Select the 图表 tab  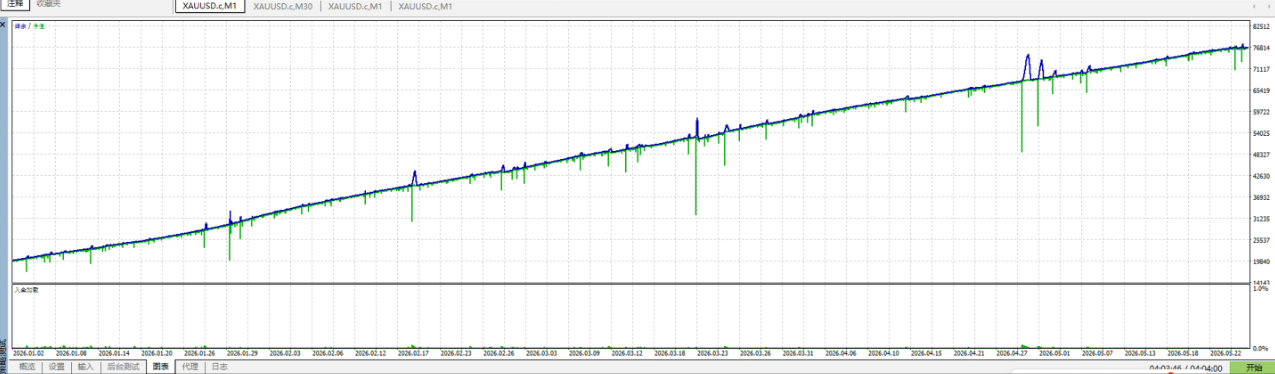point(160,367)
